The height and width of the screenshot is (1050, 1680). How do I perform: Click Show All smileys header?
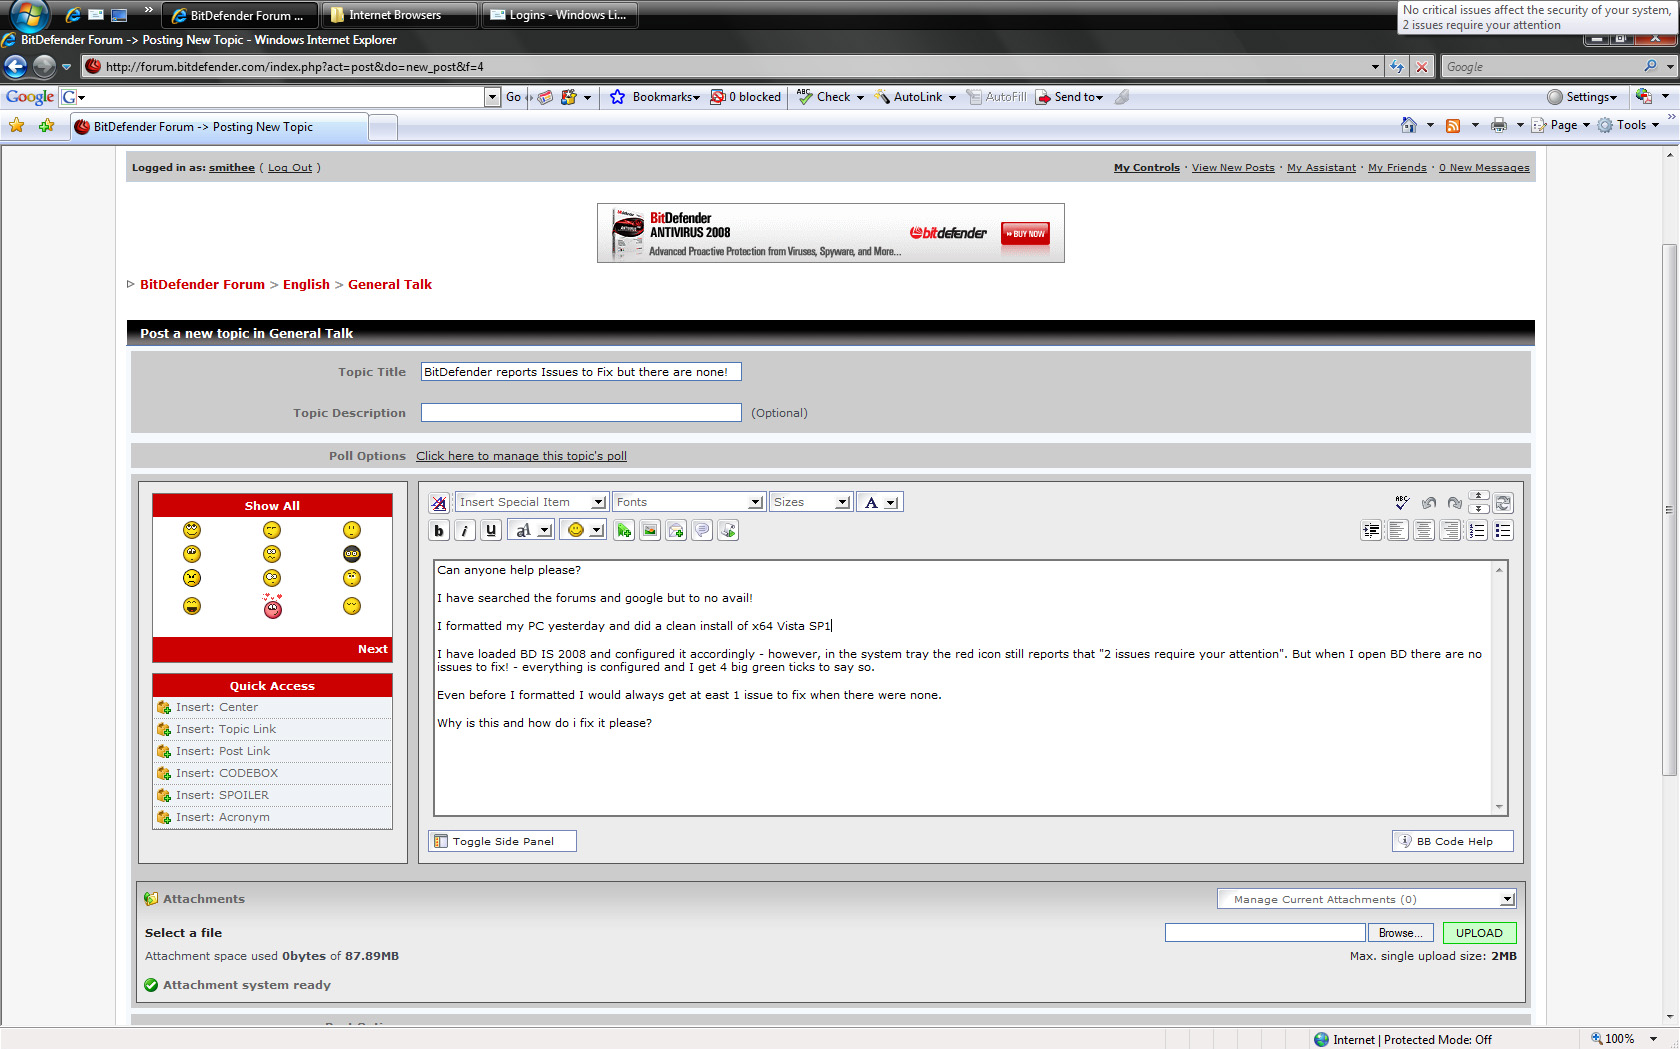click(x=272, y=506)
